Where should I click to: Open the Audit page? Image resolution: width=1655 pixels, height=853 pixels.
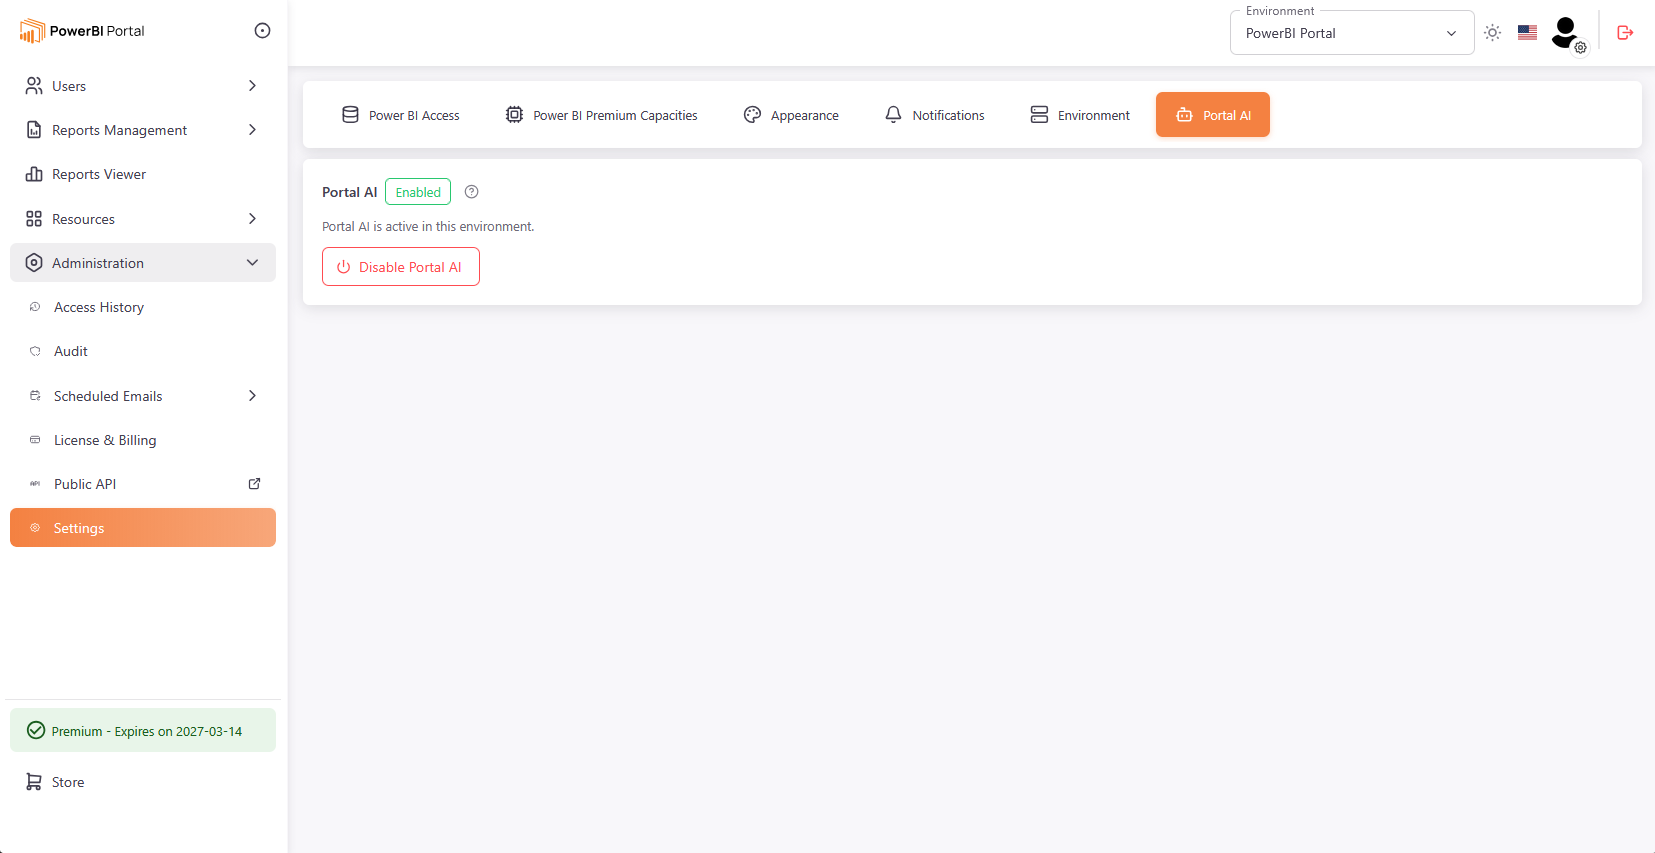pos(143,351)
